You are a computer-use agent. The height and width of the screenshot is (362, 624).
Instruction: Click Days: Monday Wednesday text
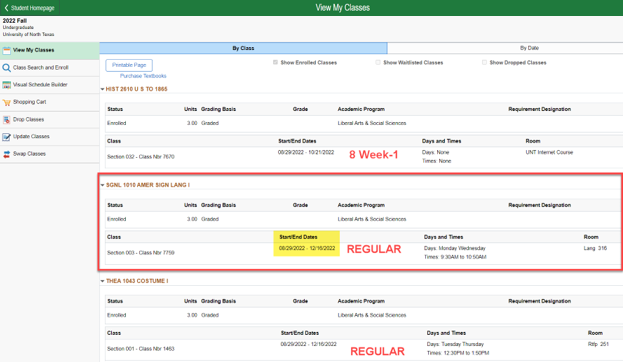click(454, 248)
